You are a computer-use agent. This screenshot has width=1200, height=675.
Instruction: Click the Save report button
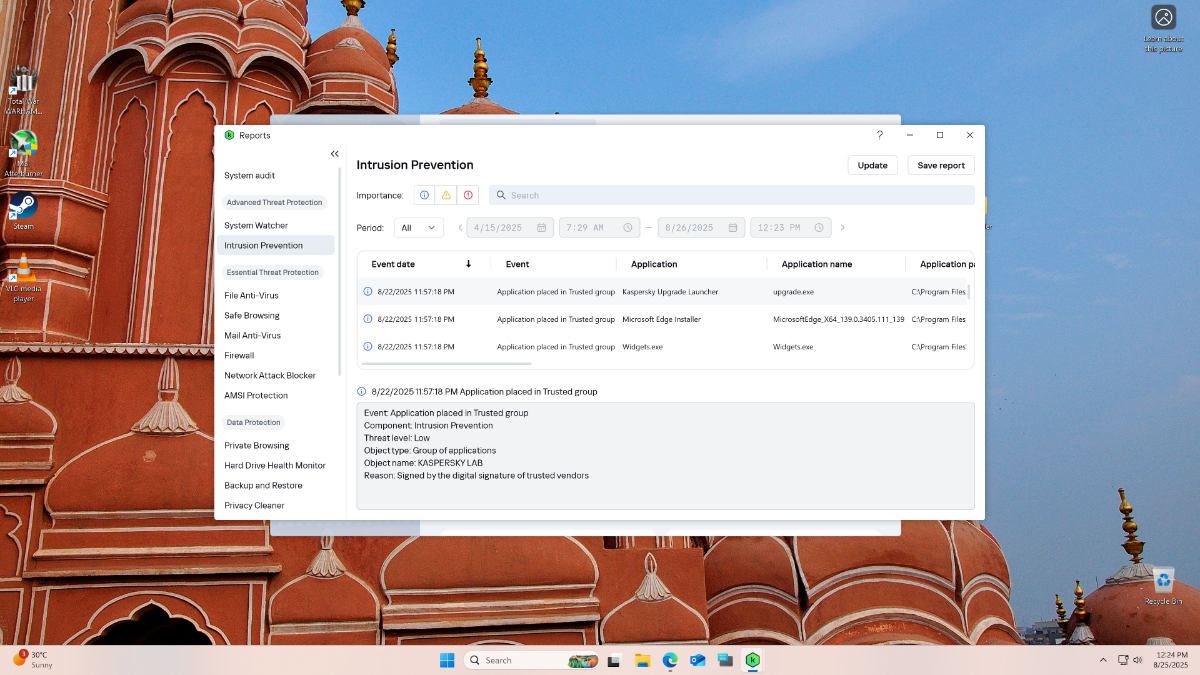(x=941, y=165)
